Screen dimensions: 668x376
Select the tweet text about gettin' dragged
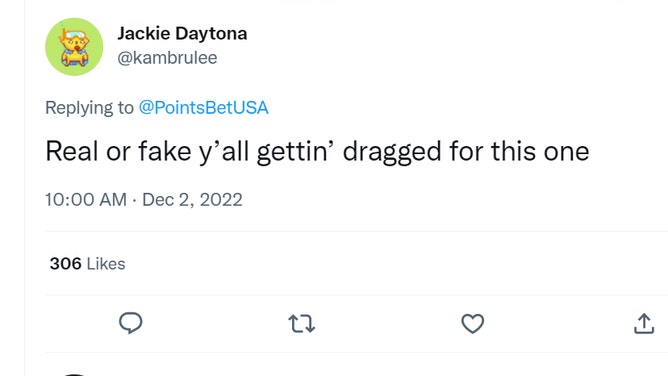[317, 152]
